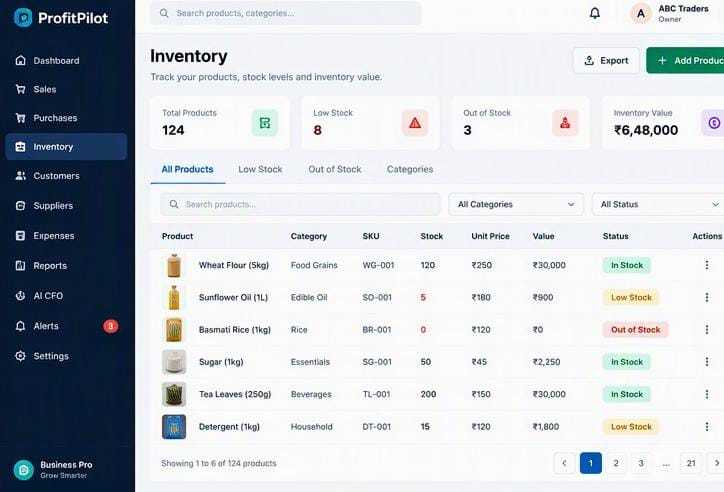This screenshot has height=492, width=724.
Task: Click the Sunflower Oil product thumbnail
Action: point(174,298)
